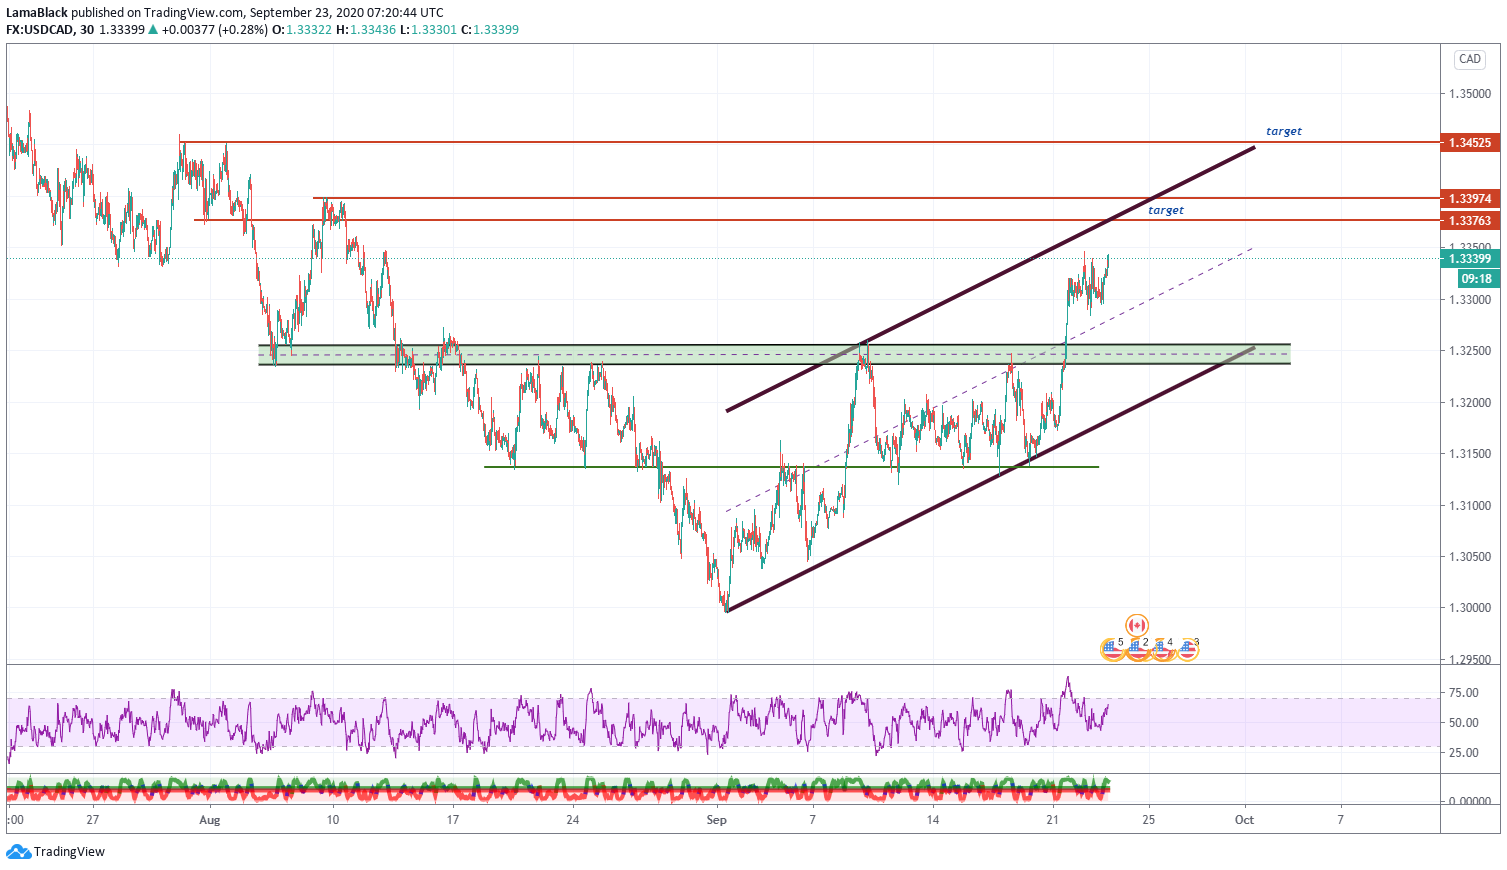The height and width of the screenshot is (870, 1507).
Task: Click the FX:USDCAD symbol text
Action: [40, 30]
